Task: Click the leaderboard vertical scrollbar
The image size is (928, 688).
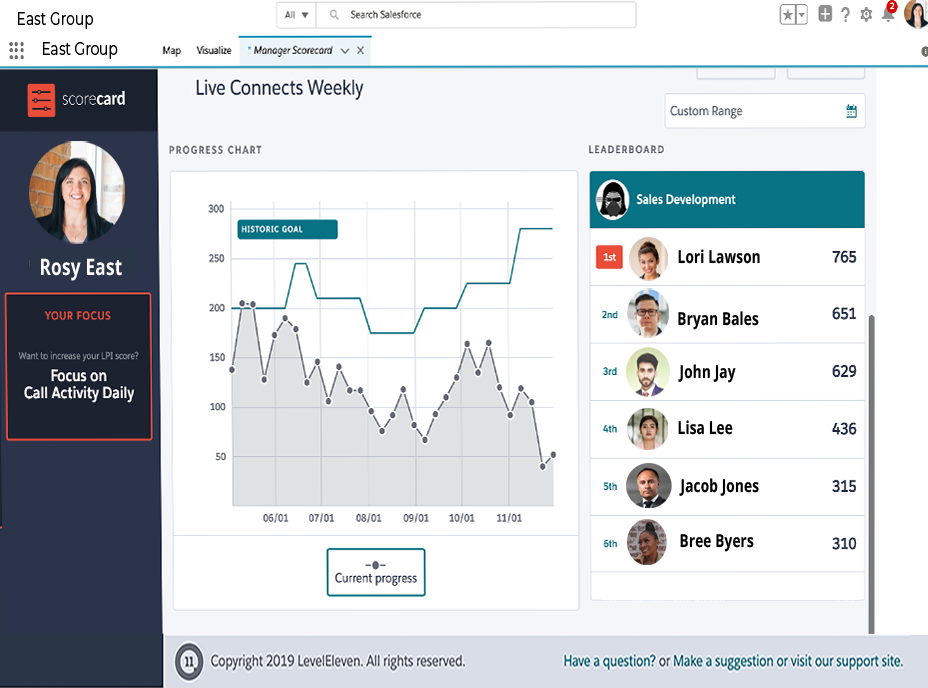Action: (871, 474)
